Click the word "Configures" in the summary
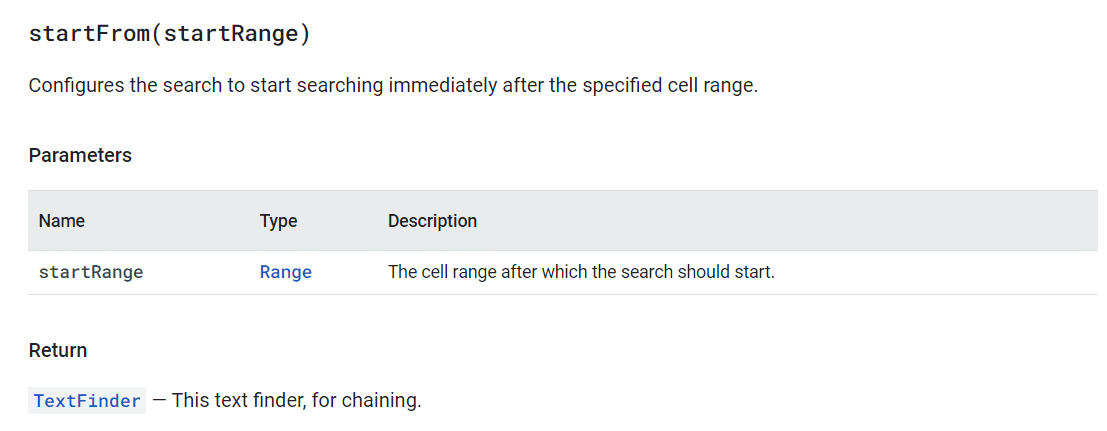Viewport: 1107px width, 431px height. click(76, 86)
